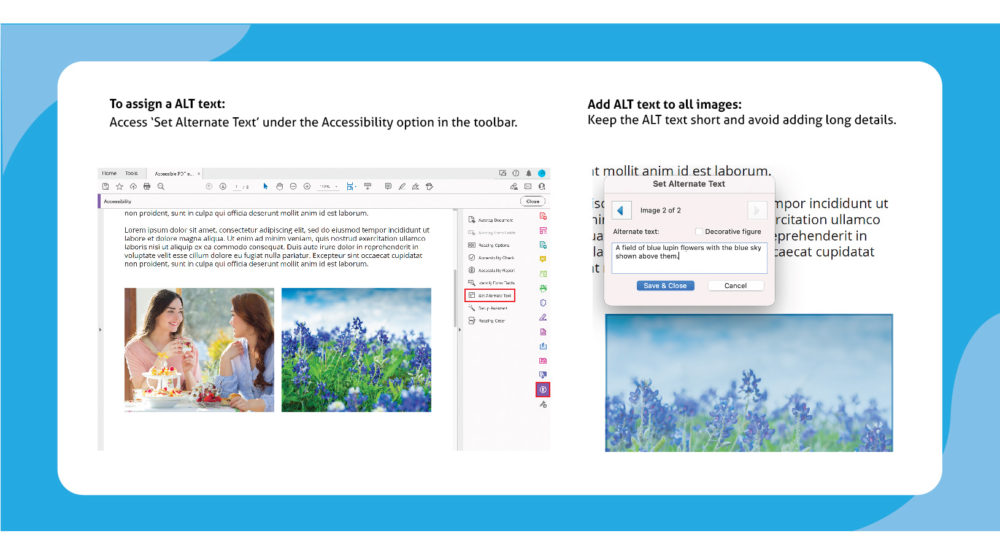
Task: Go to previous page with up arrow
Action: tap(209, 187)
